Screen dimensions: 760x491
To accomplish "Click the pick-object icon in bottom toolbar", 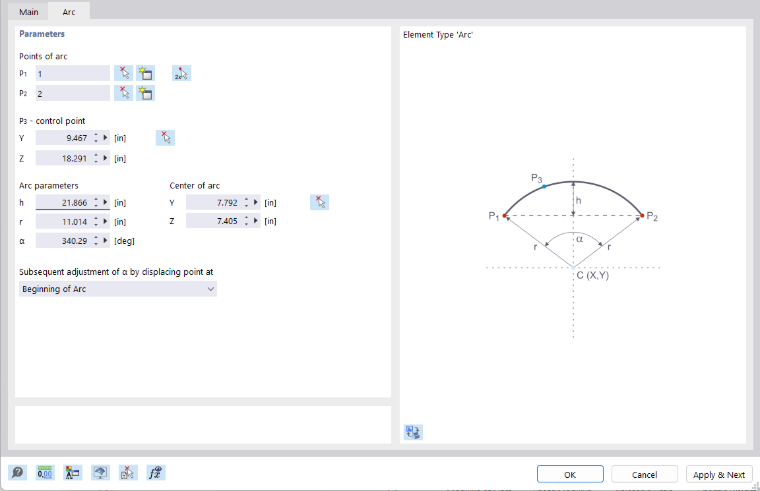I will (x=128, y=473).
